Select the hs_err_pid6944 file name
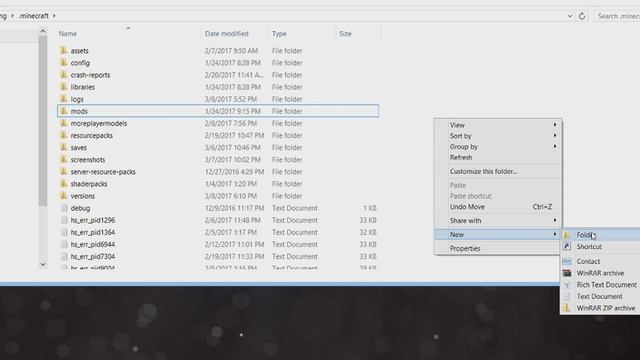This screenshot has width=640, height=360. click(x=93, y=244)
